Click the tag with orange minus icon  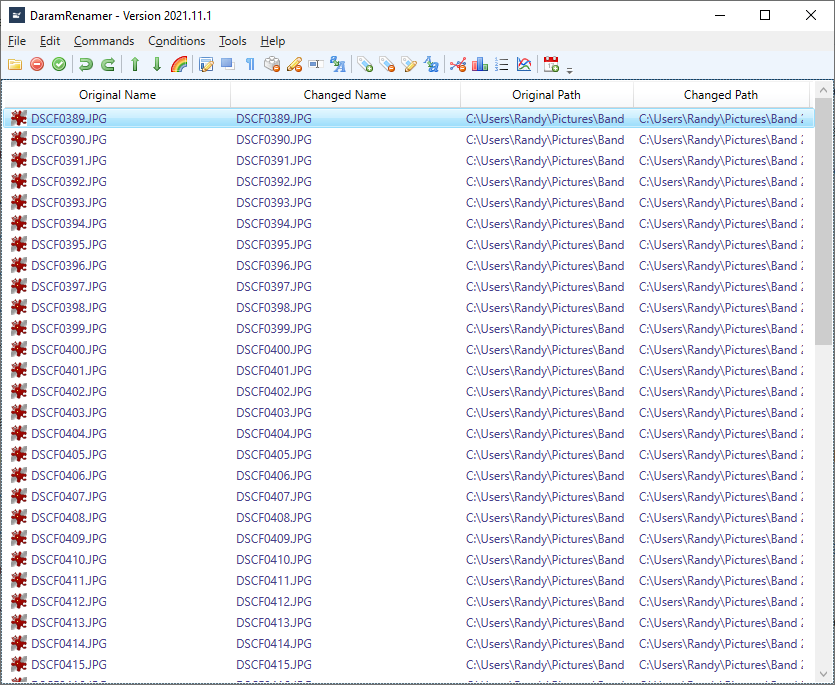(387, 64)
